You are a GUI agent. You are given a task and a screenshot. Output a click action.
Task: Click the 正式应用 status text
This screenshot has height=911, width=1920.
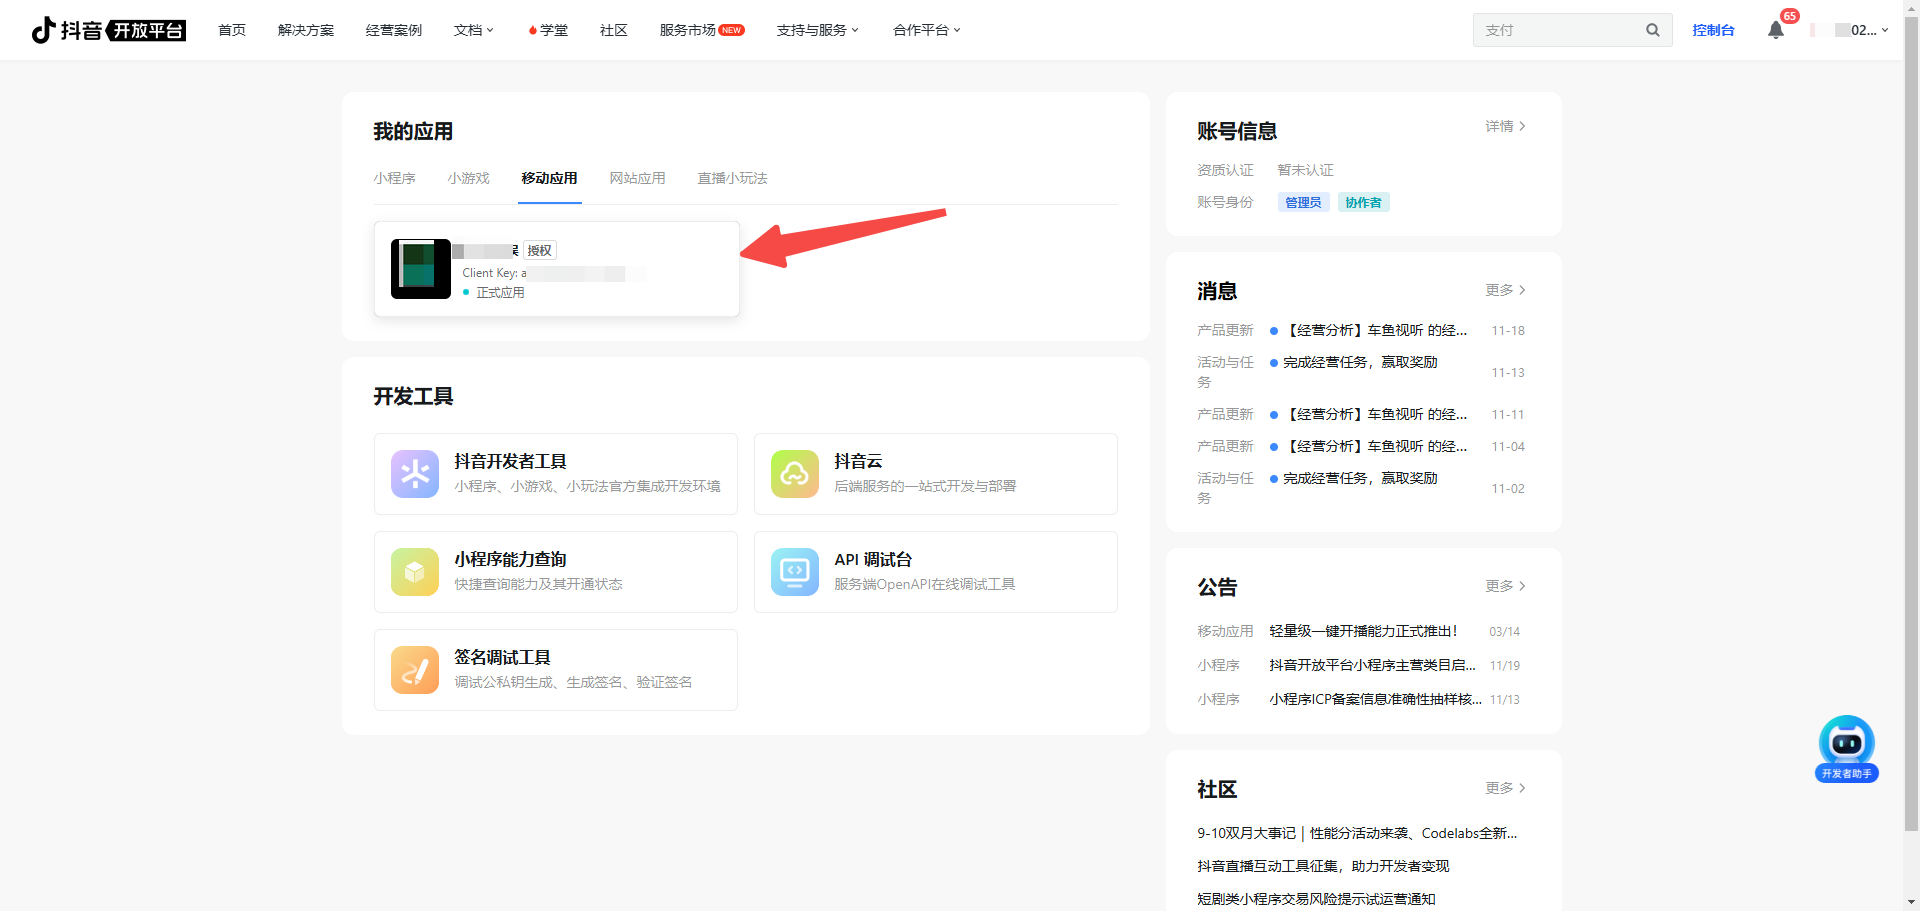coord(501,292)
